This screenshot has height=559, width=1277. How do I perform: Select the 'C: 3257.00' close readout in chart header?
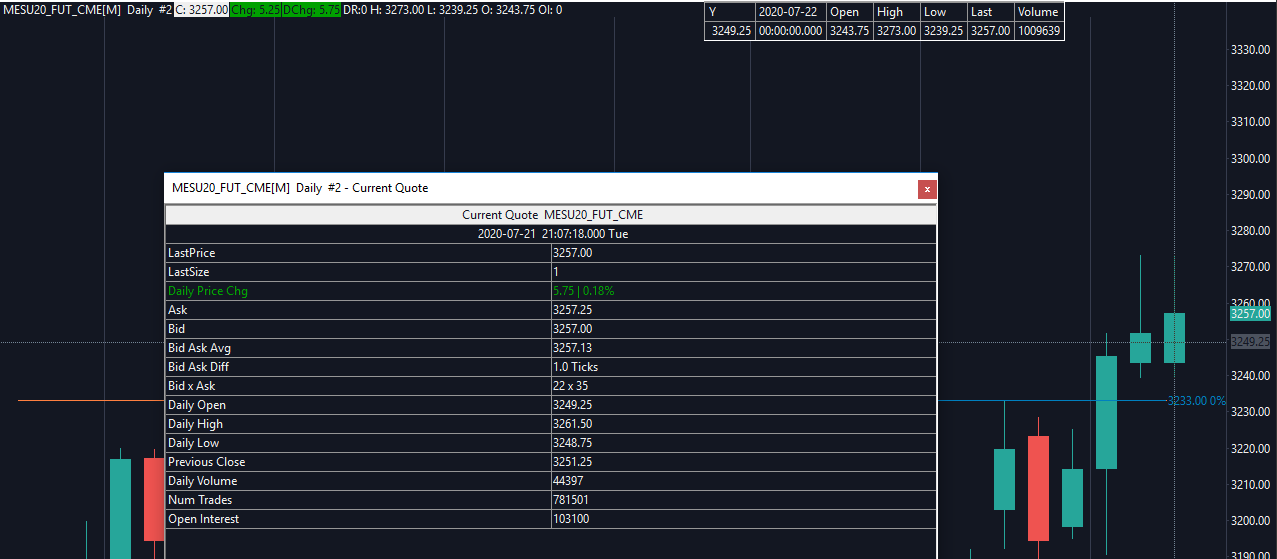tap(201, 10)
